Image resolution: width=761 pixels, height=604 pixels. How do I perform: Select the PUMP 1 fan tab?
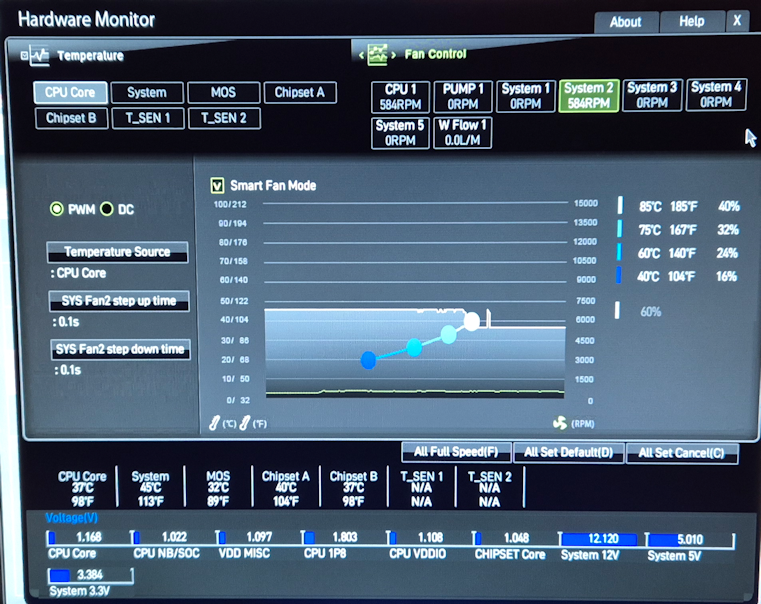pos(463,97)
